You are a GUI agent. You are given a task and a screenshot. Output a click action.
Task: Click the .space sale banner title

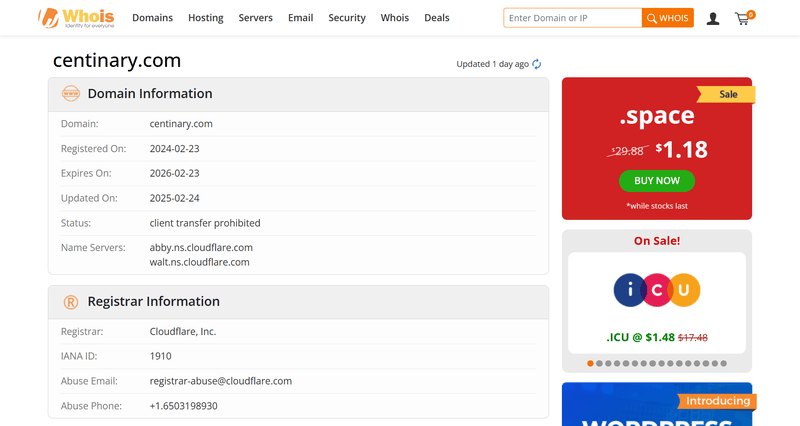point(657,116)
